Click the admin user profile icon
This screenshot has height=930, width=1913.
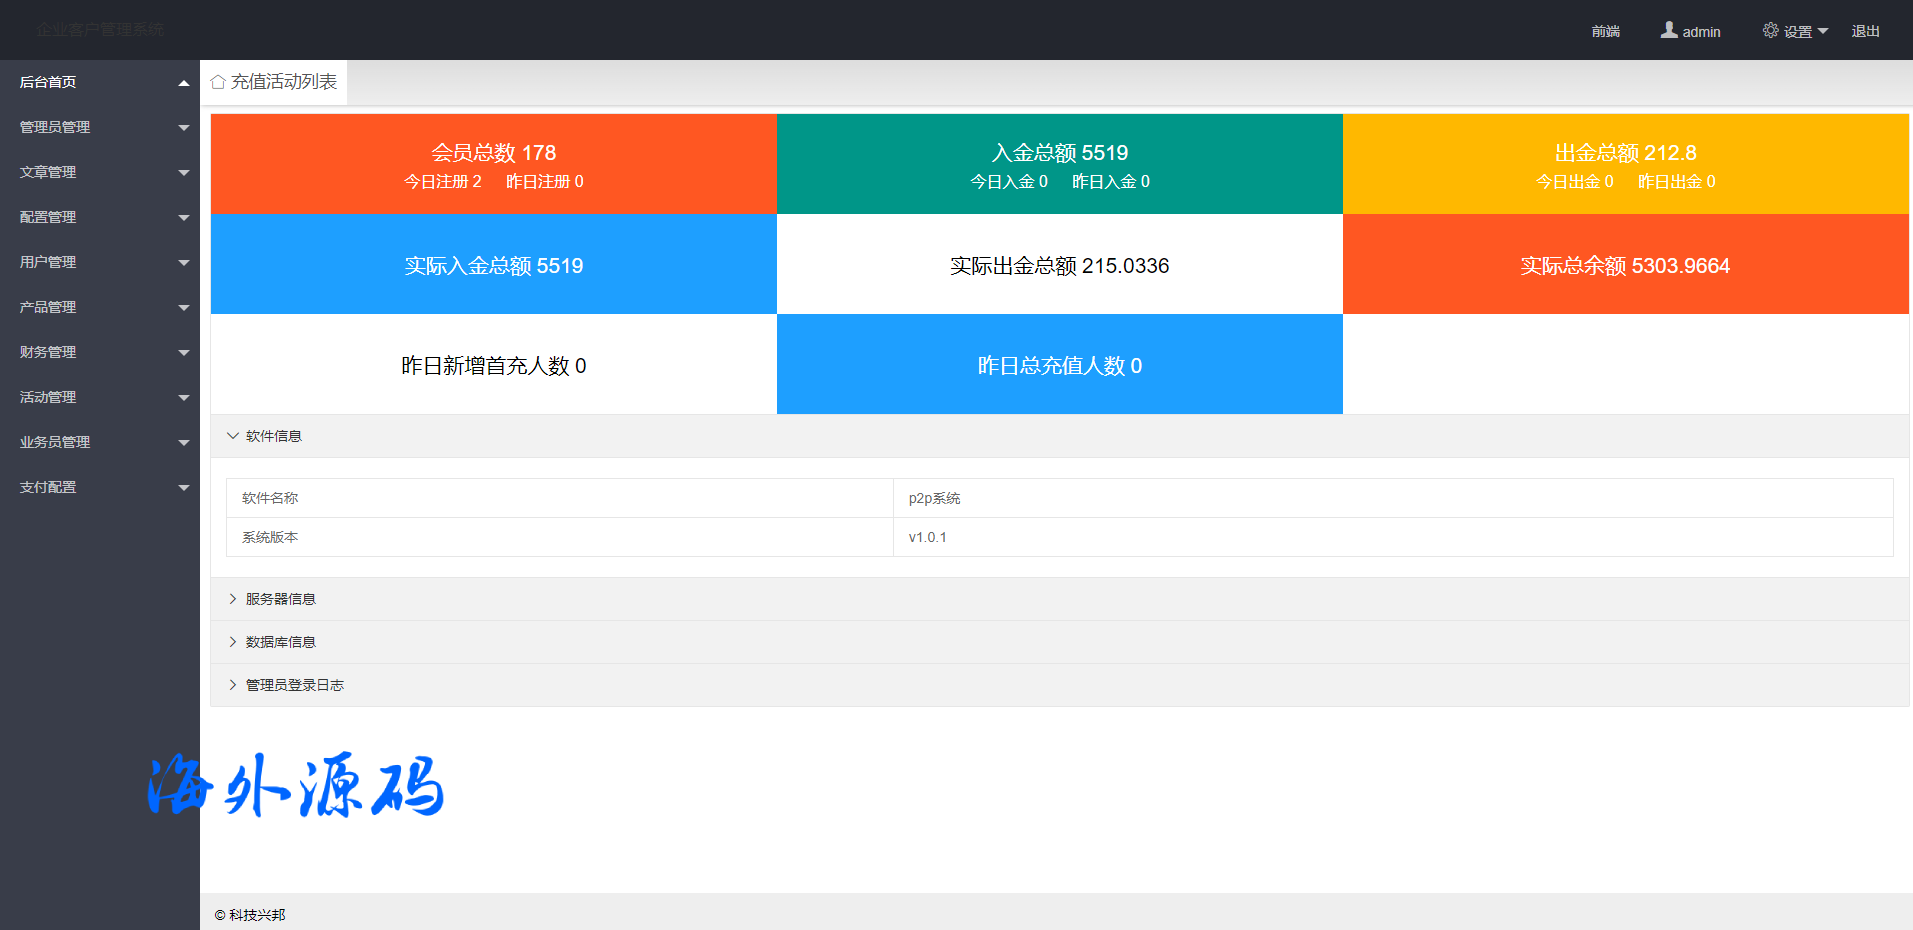pos(1669,31)
